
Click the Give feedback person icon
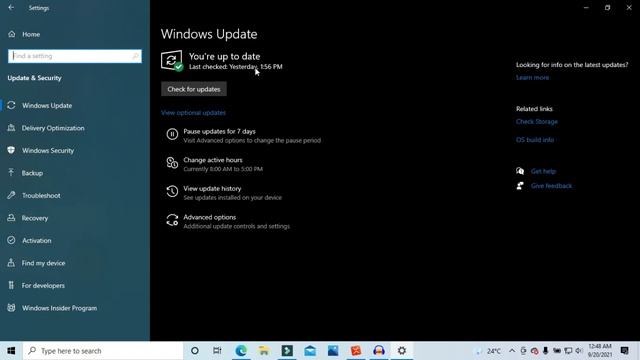(x=520, y=186)
